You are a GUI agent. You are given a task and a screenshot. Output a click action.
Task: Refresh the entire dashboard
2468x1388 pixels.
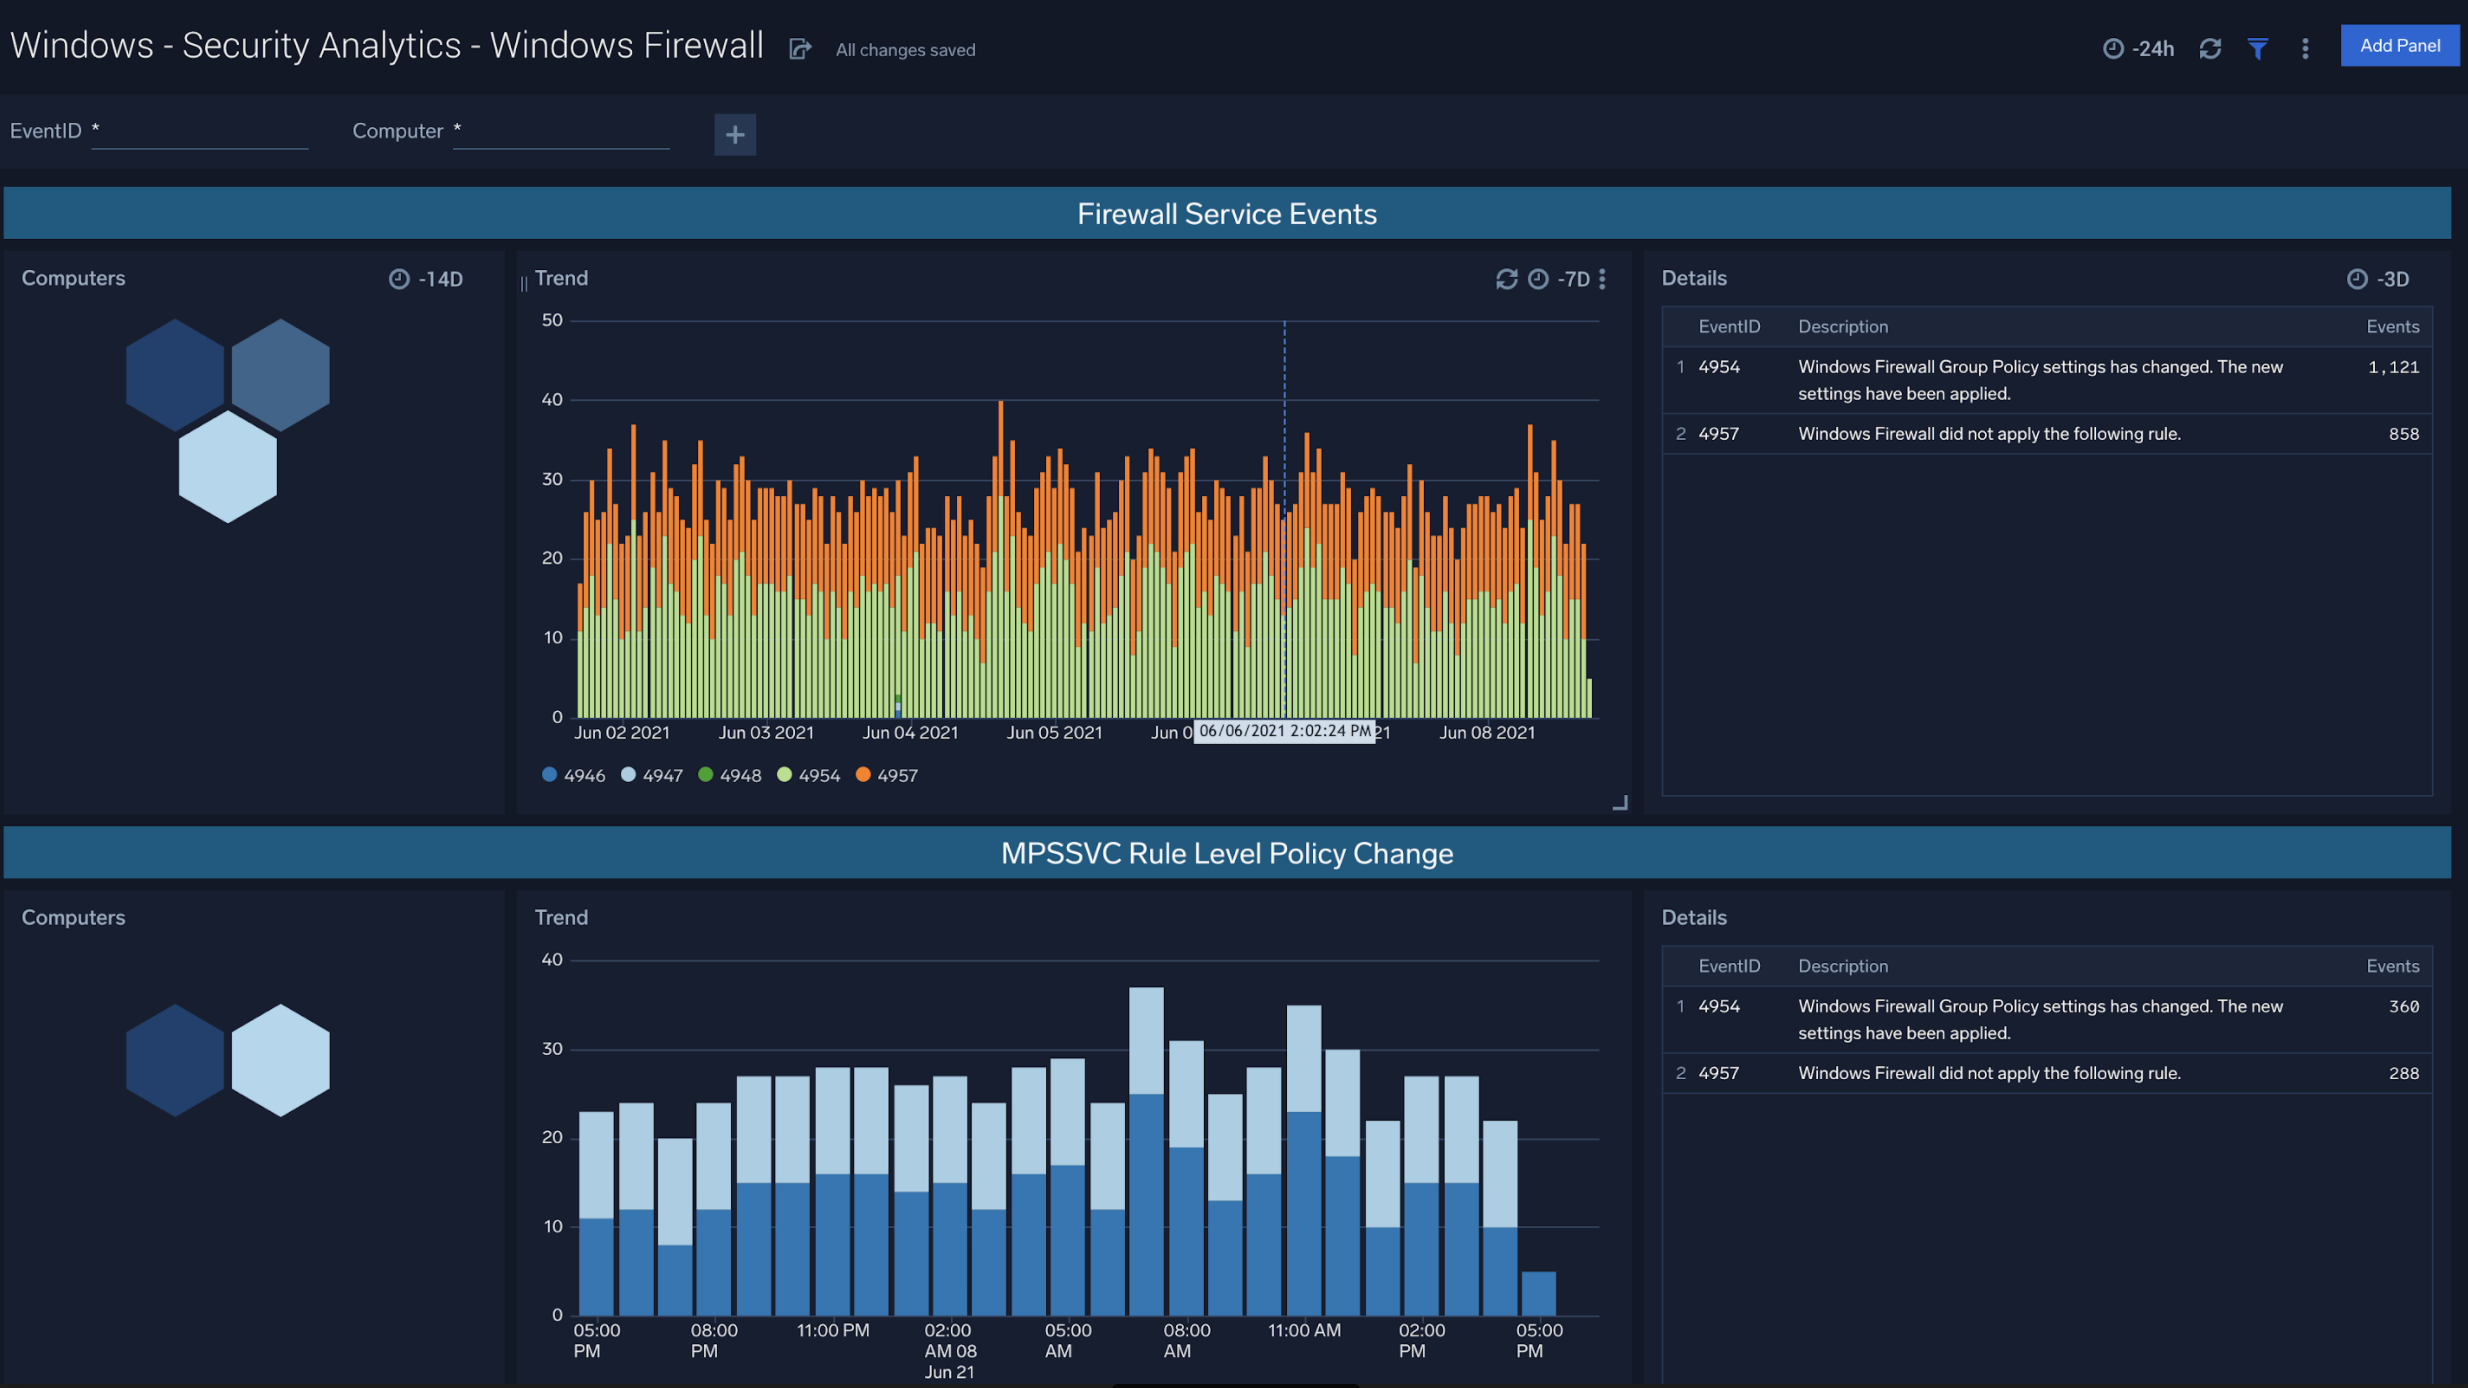pyautogui.click(x=2211, y=47)
